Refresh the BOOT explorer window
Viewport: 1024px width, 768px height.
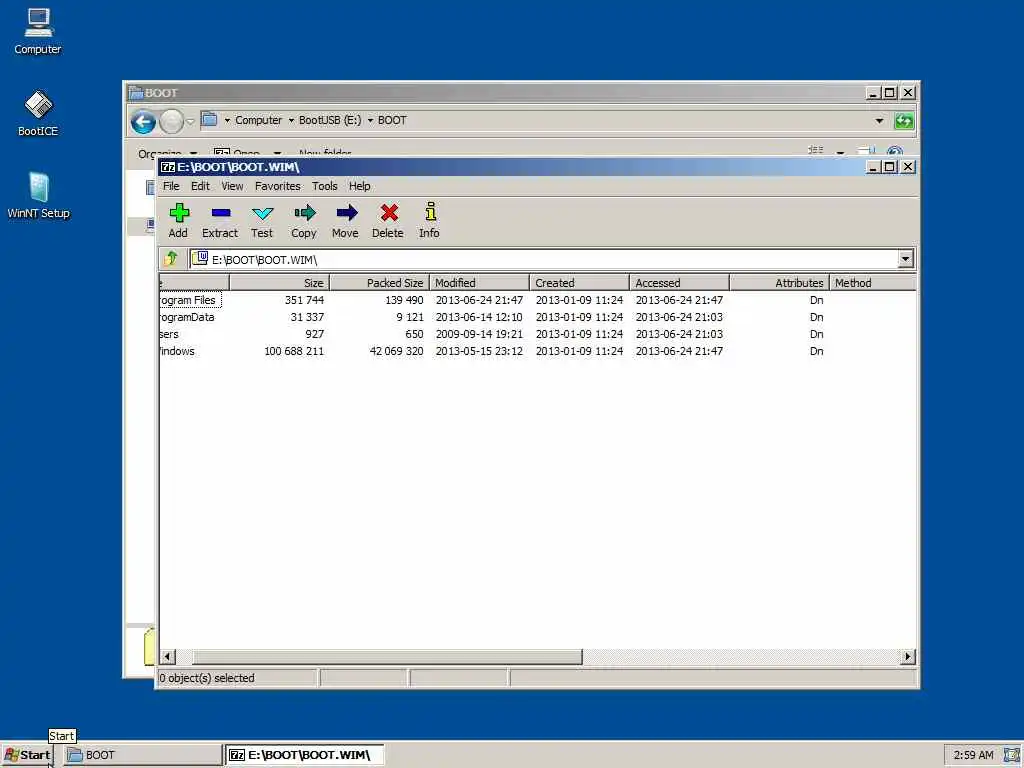point(904,121)
